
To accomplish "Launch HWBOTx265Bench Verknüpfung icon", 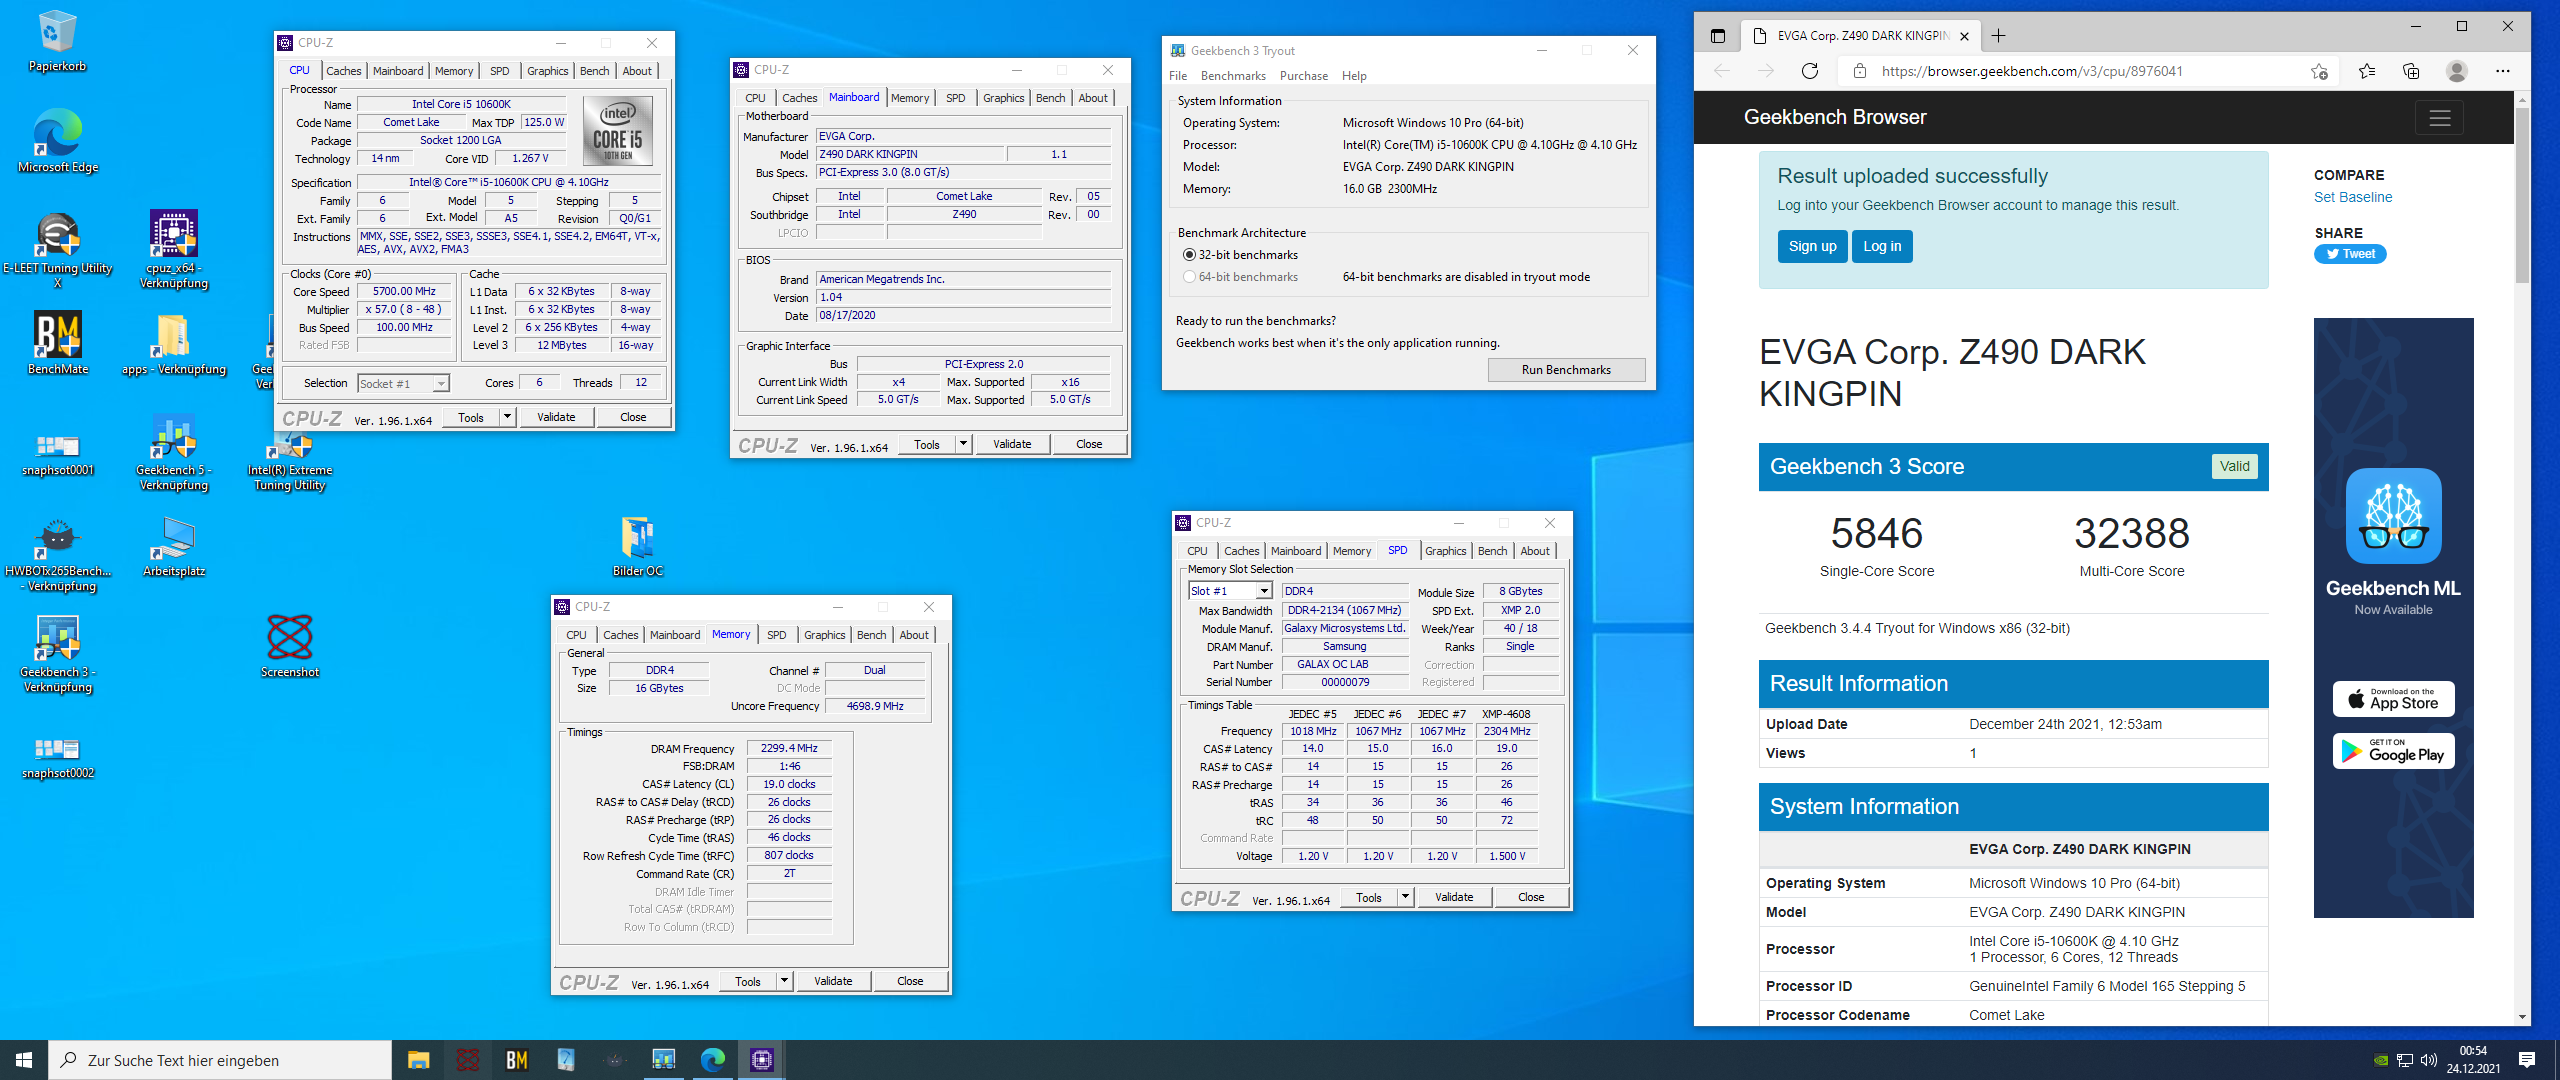I will point(57,553).
